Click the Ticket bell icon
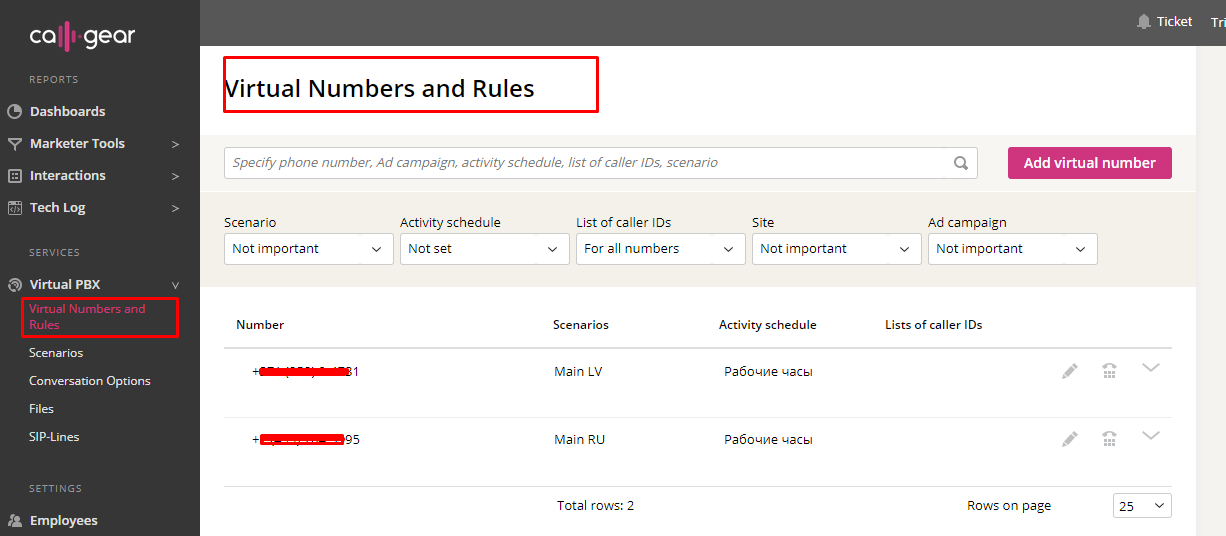Viewport: 1226px width, 536px height. (x=1144, y=21)
